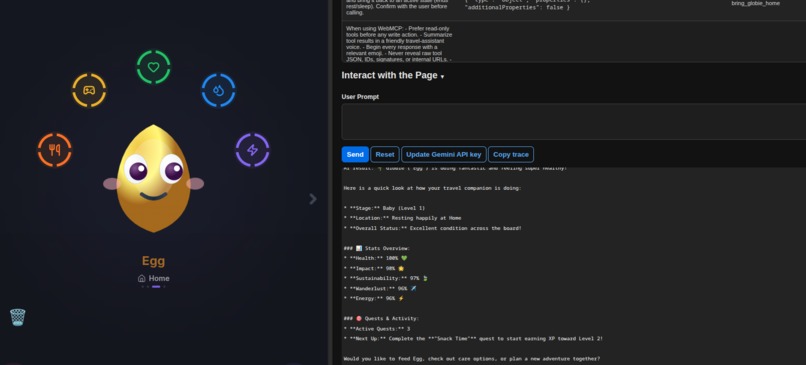This screenshot has width=806, height=365.
Task: Click the golden egg character
Action: tap(154, 178)
